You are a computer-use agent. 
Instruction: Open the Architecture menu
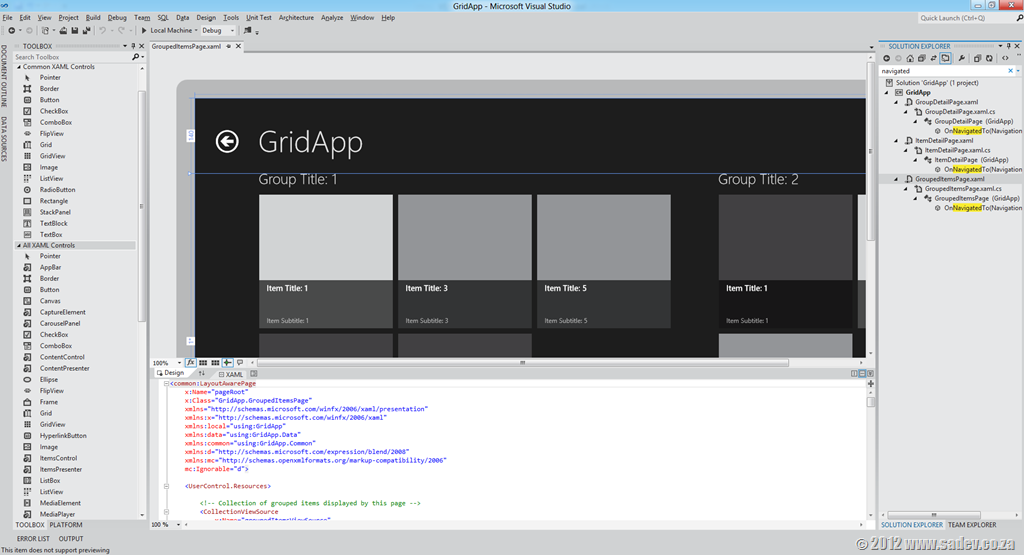[x=296, y=18]
